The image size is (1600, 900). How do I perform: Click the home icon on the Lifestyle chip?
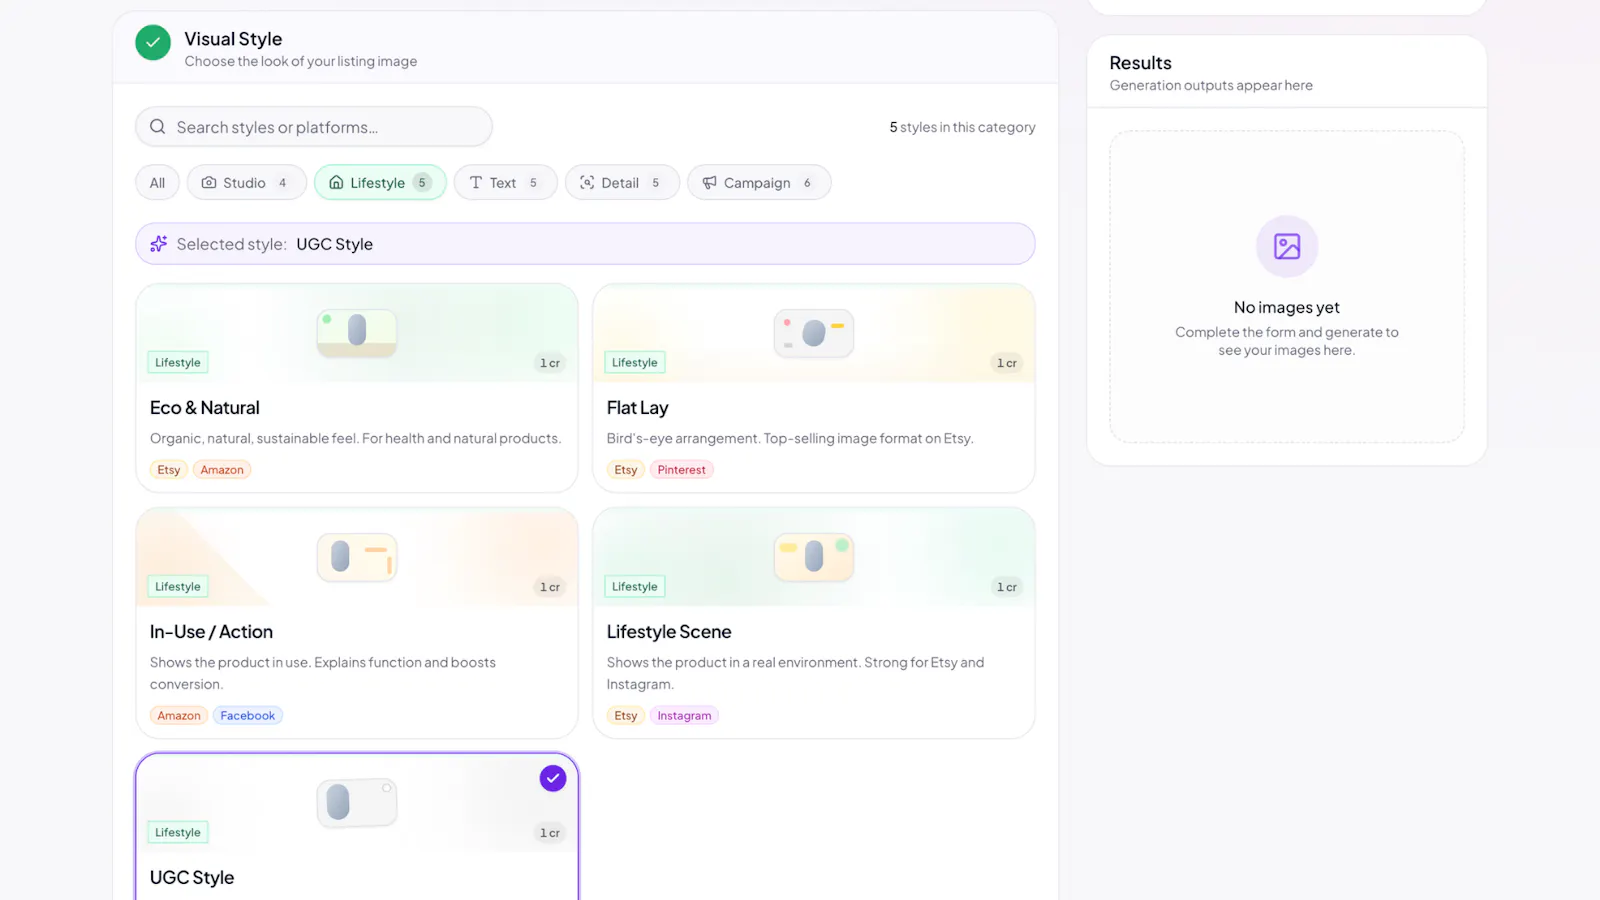336,183
